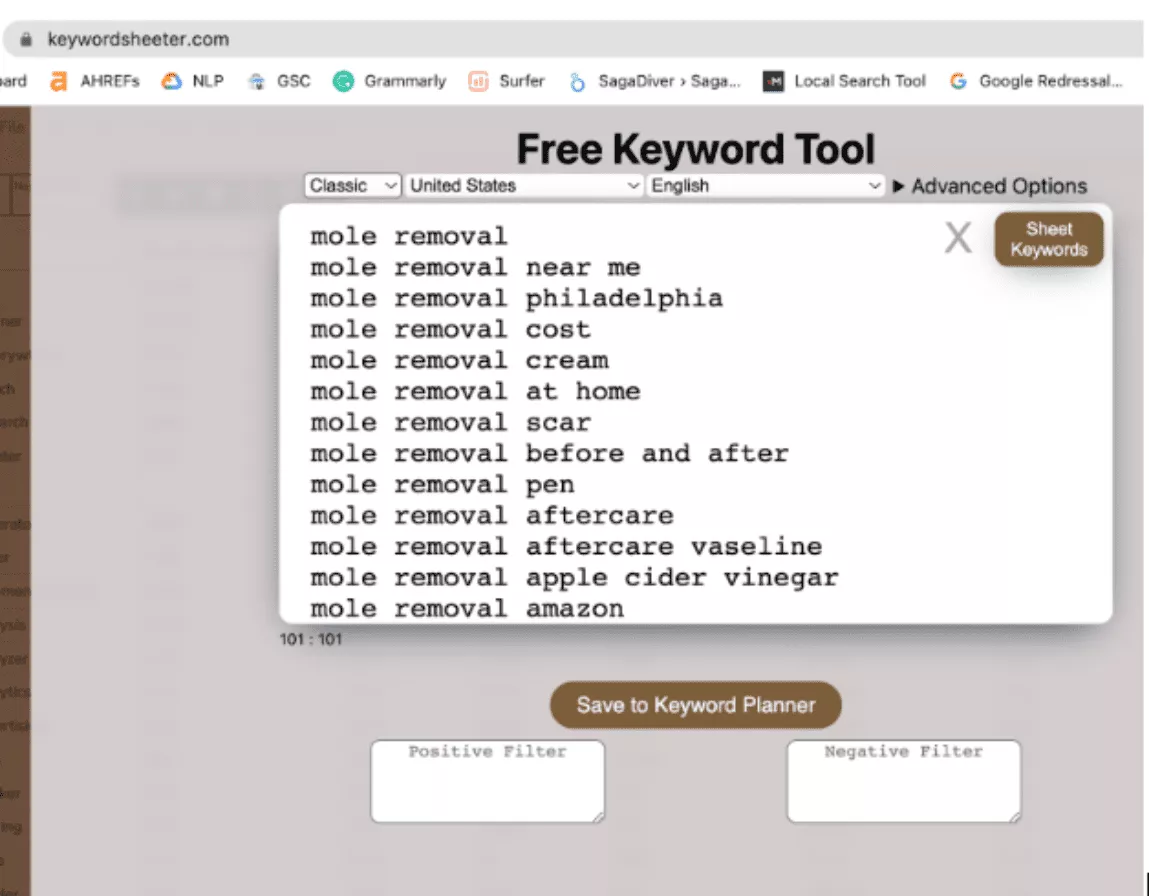Click Save to Keyword Planner button
Screen dimensions: 1149x896
(695, 705)
